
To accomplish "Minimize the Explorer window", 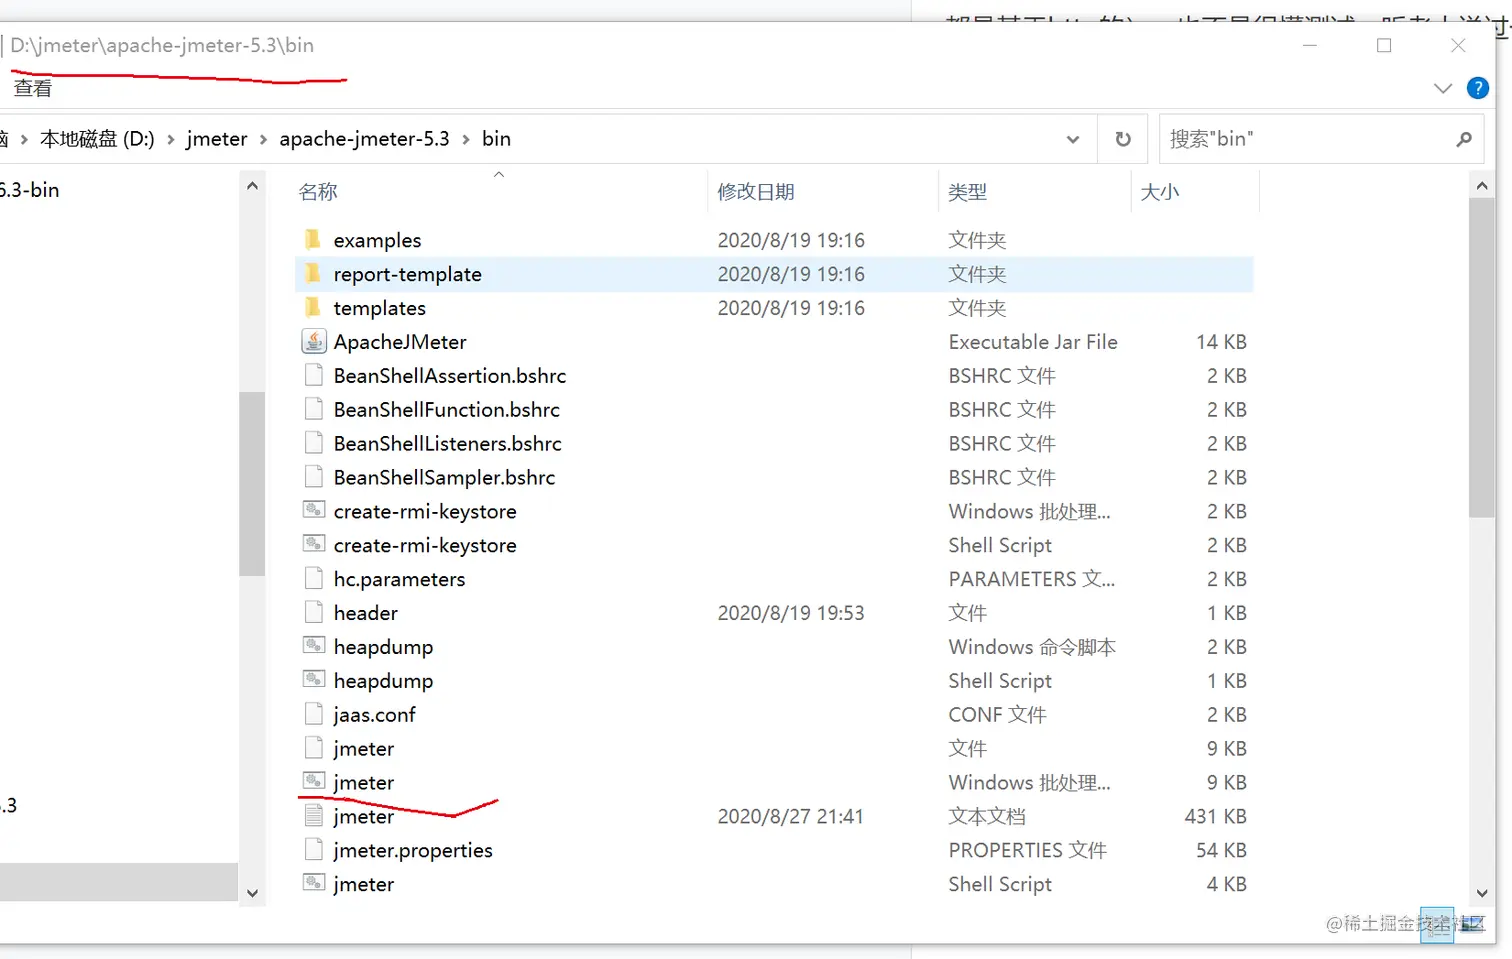I will 1310,45.
